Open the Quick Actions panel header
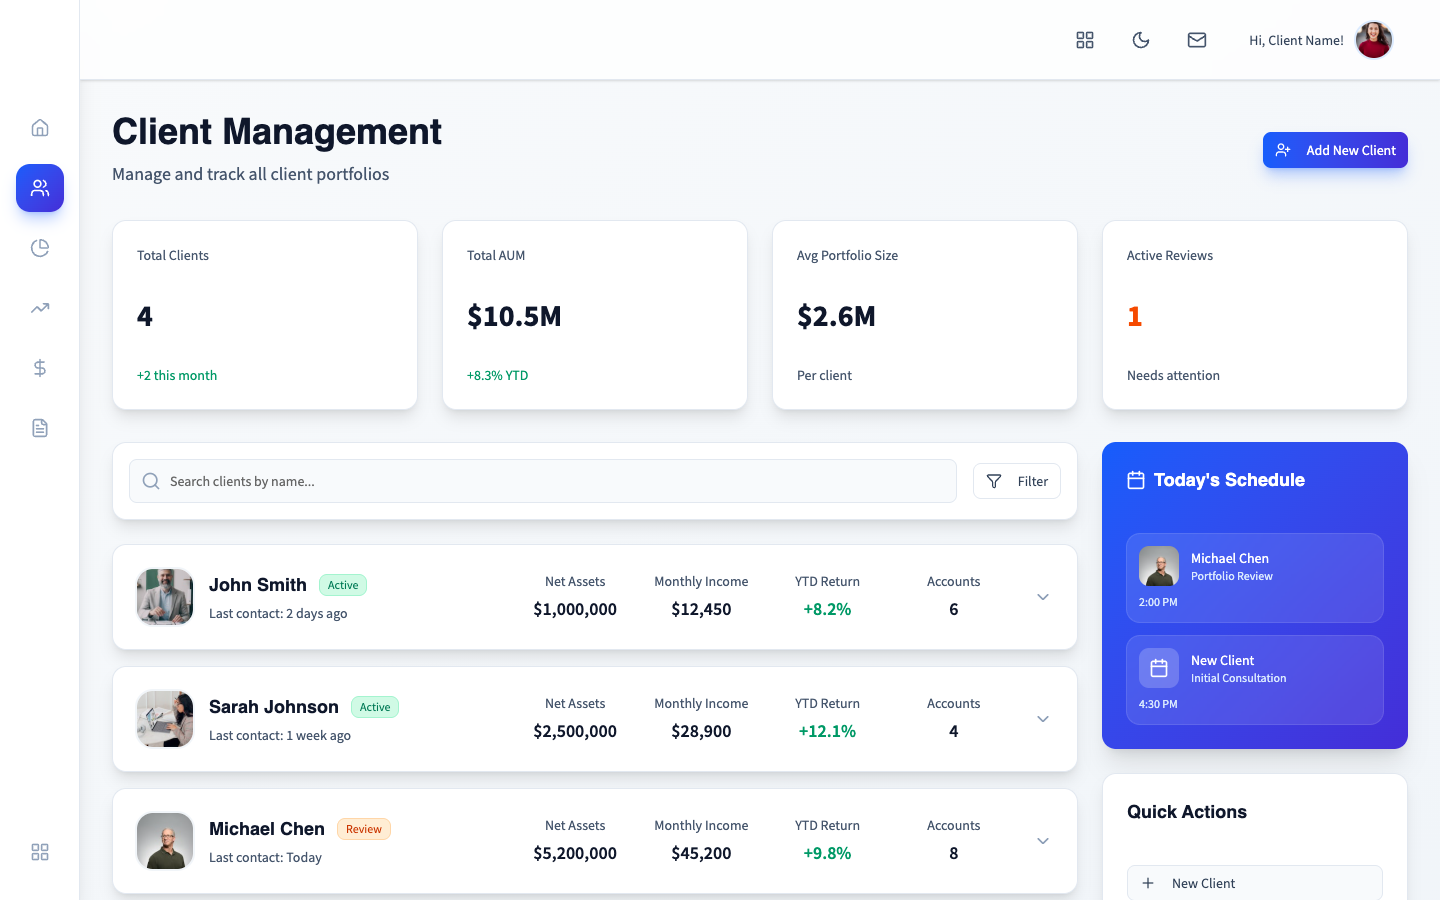The height and width of the screenshot is (900, 1440). pyautogui.click(x=1187, y=811)
